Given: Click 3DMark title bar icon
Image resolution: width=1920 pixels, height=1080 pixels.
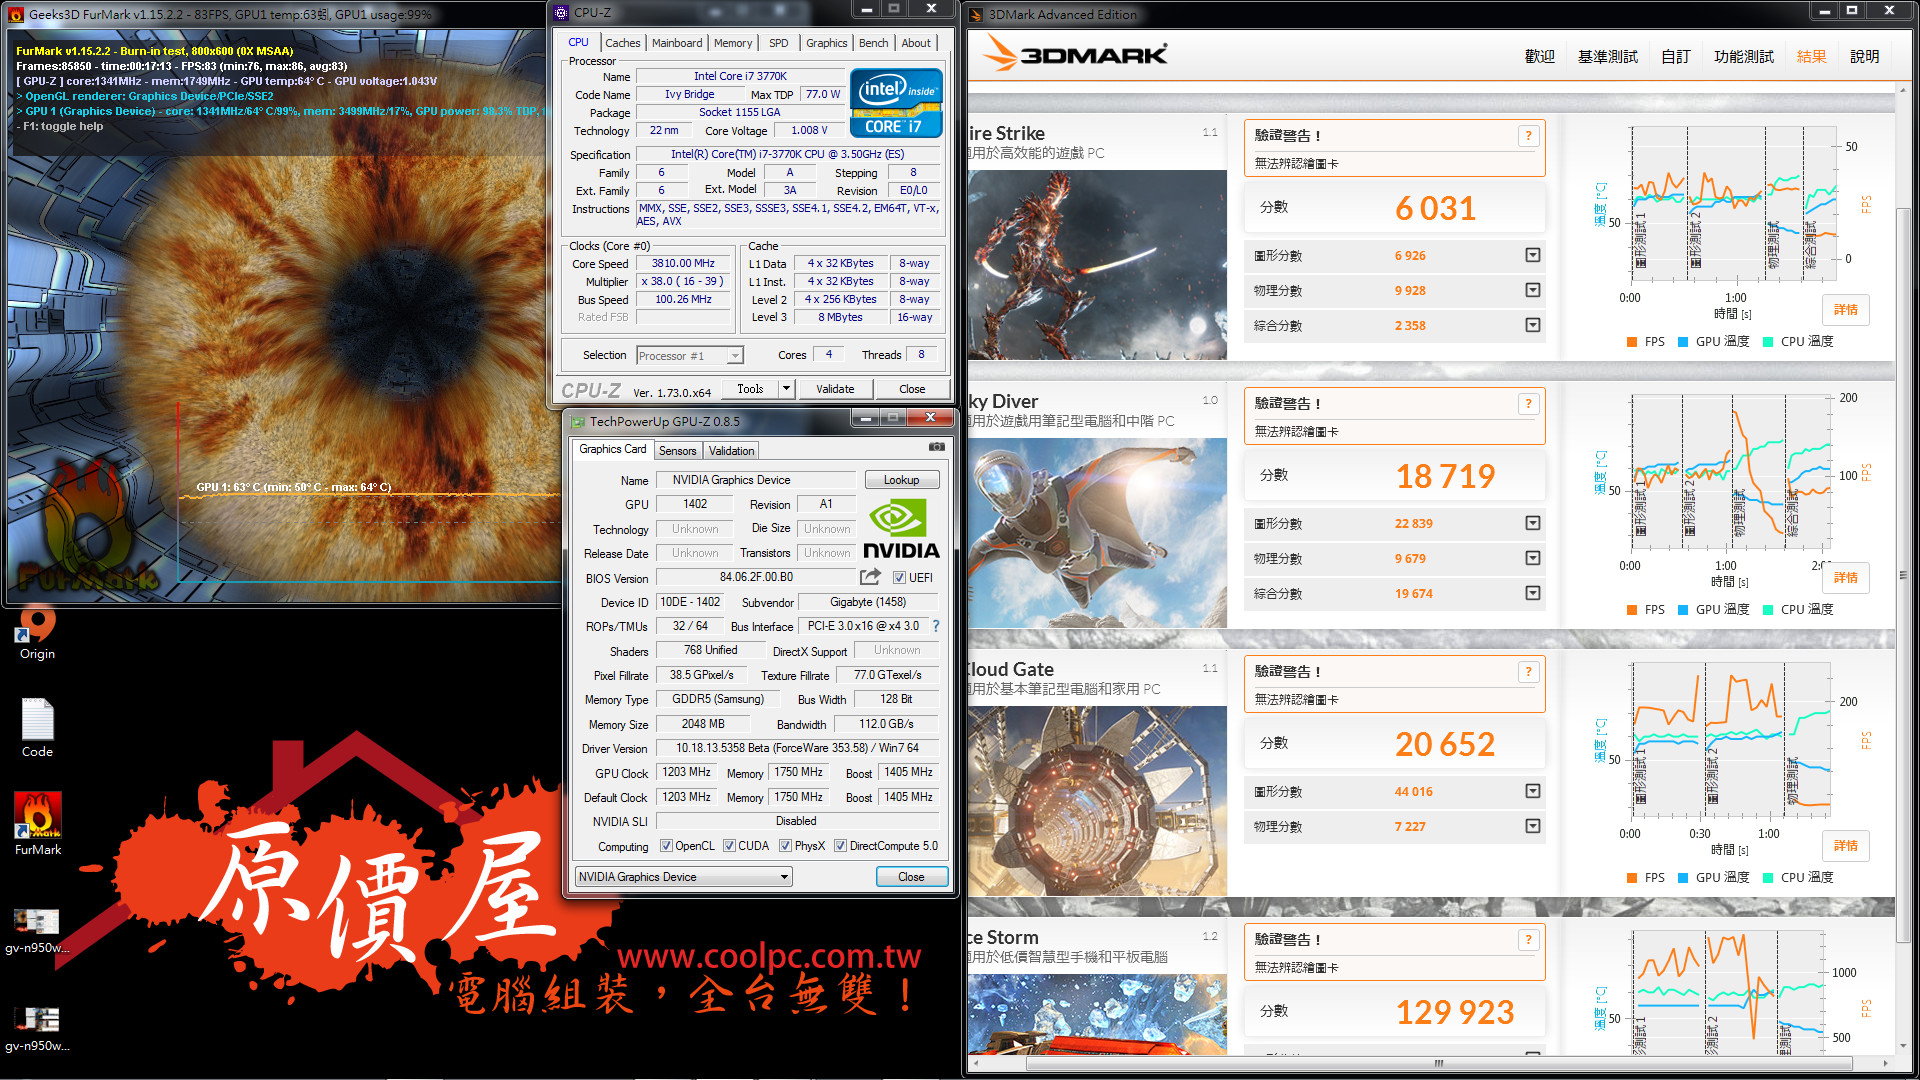Looking at the screenshot, I should pyautogui.click(x=976, y=14).
